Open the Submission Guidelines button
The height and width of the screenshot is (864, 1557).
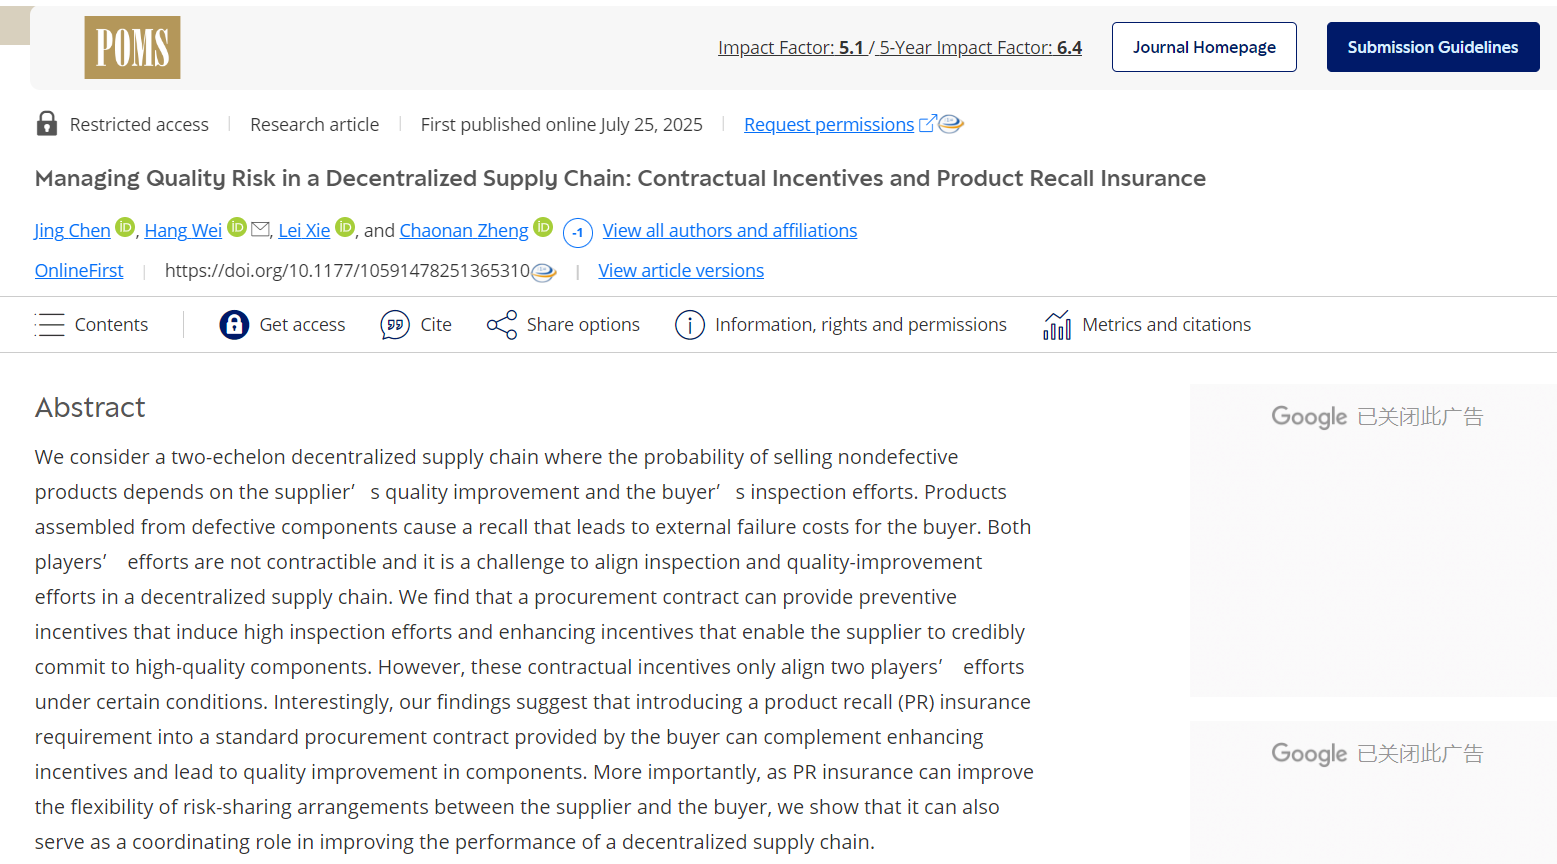[1432, 47]
